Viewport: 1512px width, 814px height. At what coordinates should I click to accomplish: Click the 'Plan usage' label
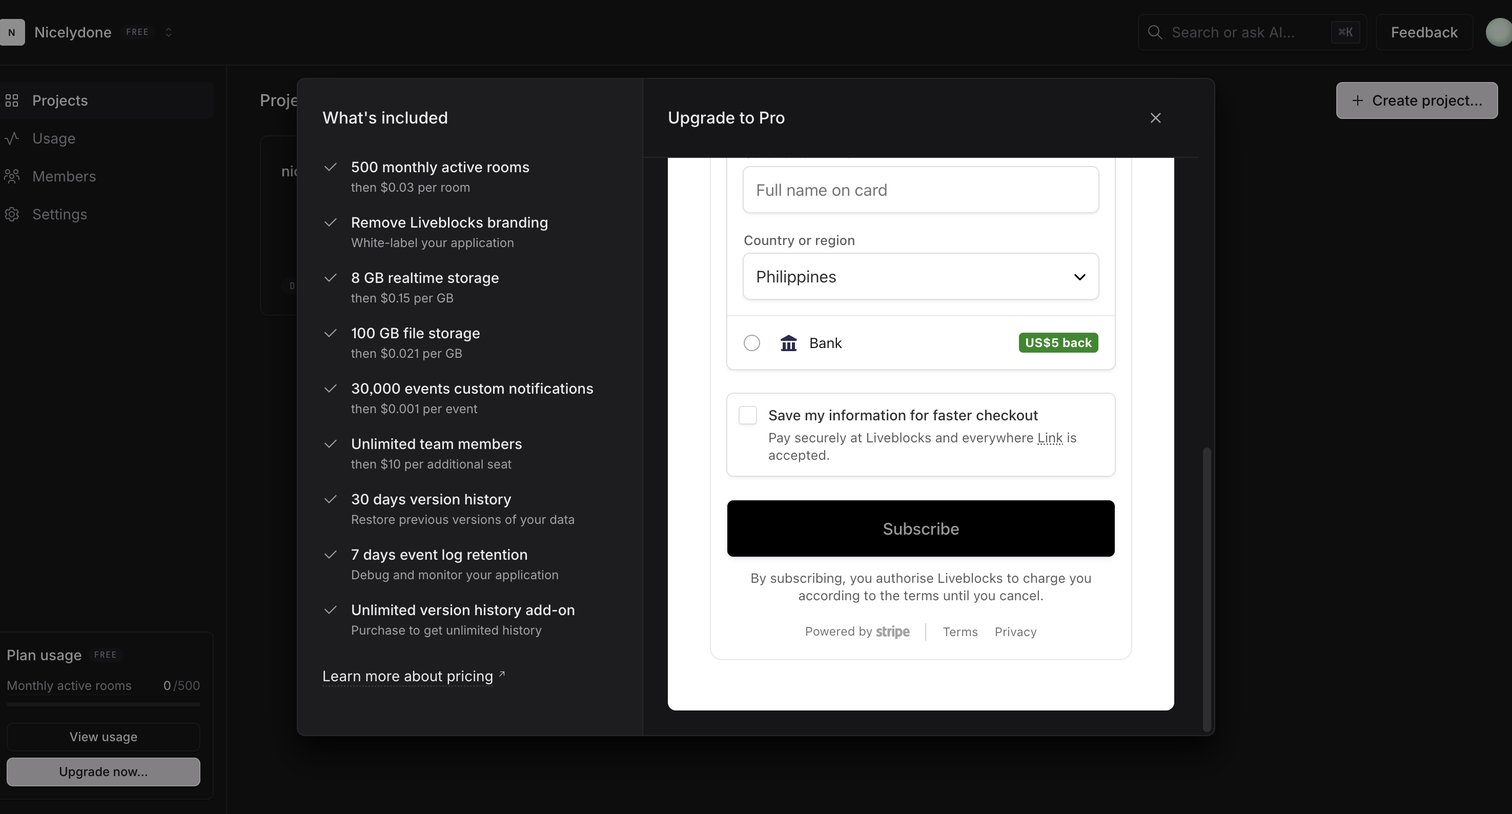coord(44,655)
